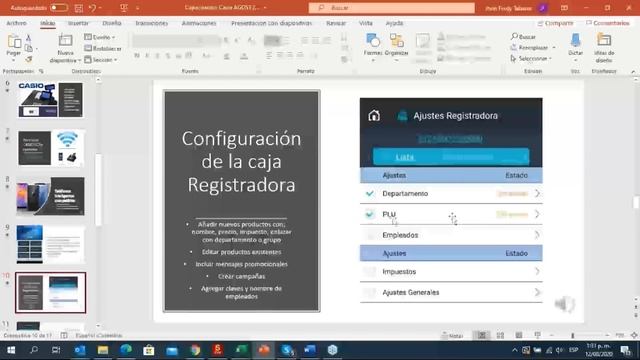This screenshot has height=360, width=640.
Task: Click the Restablecer button
Action: pyautogui.click(x=103, y=49)
